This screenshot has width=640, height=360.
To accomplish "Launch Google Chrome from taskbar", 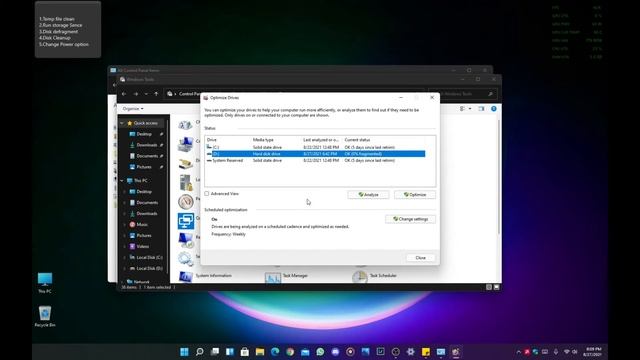I will [x=290, y=352].
